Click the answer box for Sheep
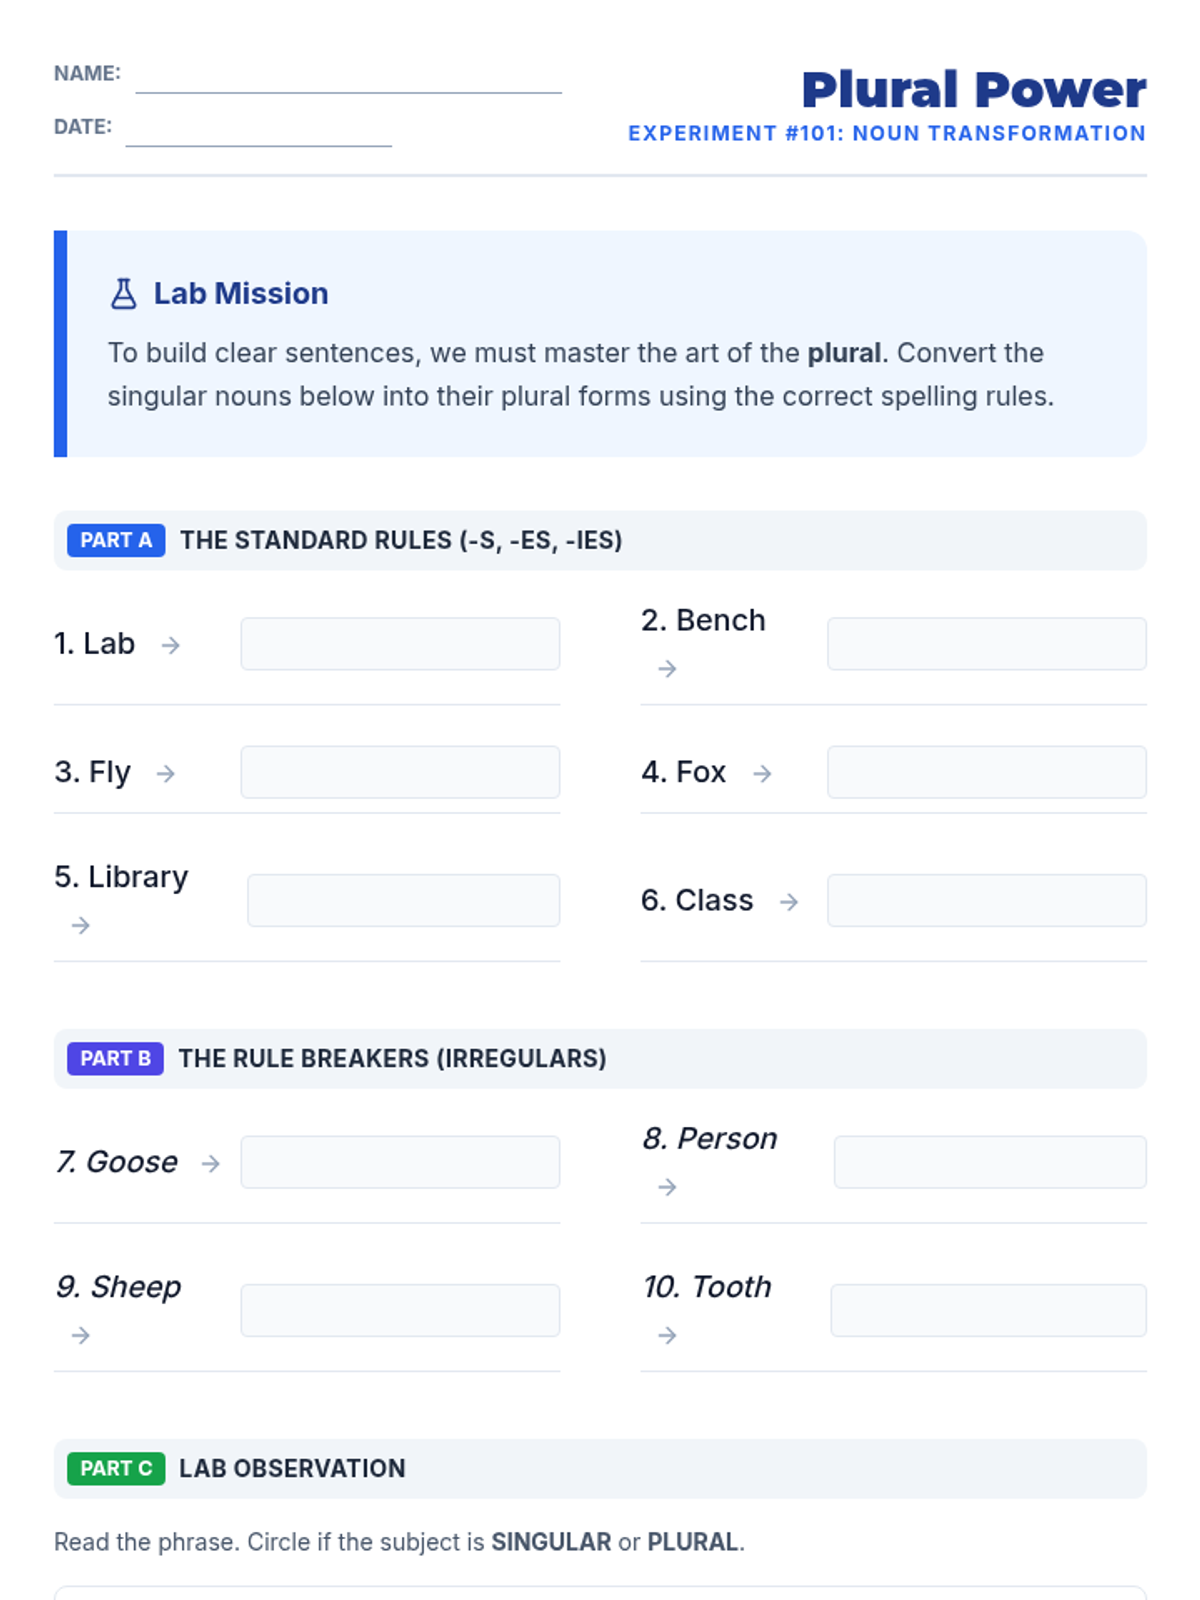 (x=400, y=1310)
